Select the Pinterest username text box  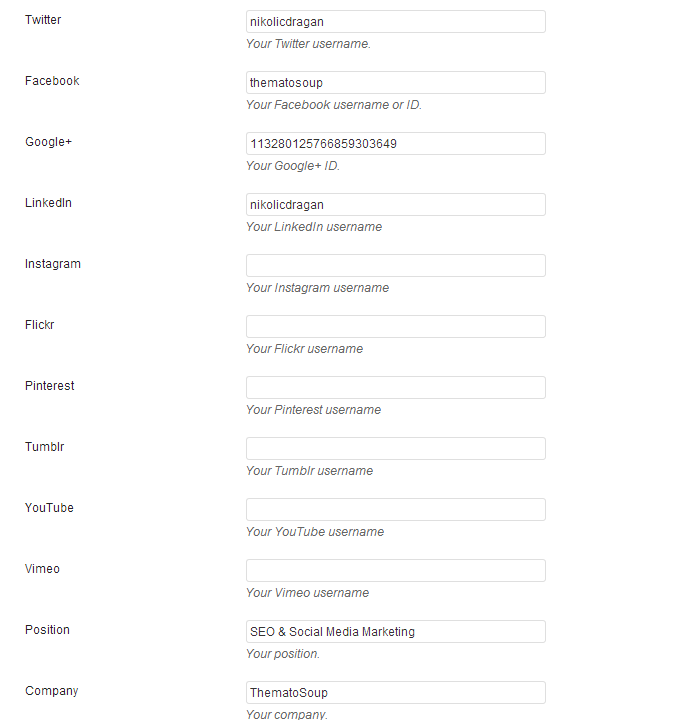(395, 388)
